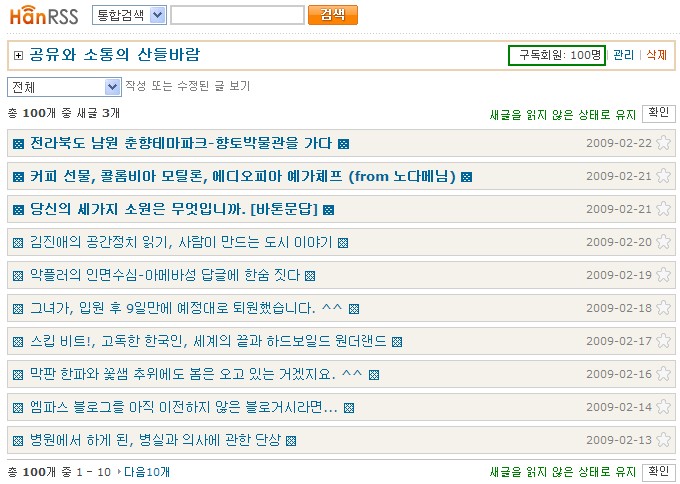
Task: Open the 통합검색 search type dropdown
Action: click(129, 16)
